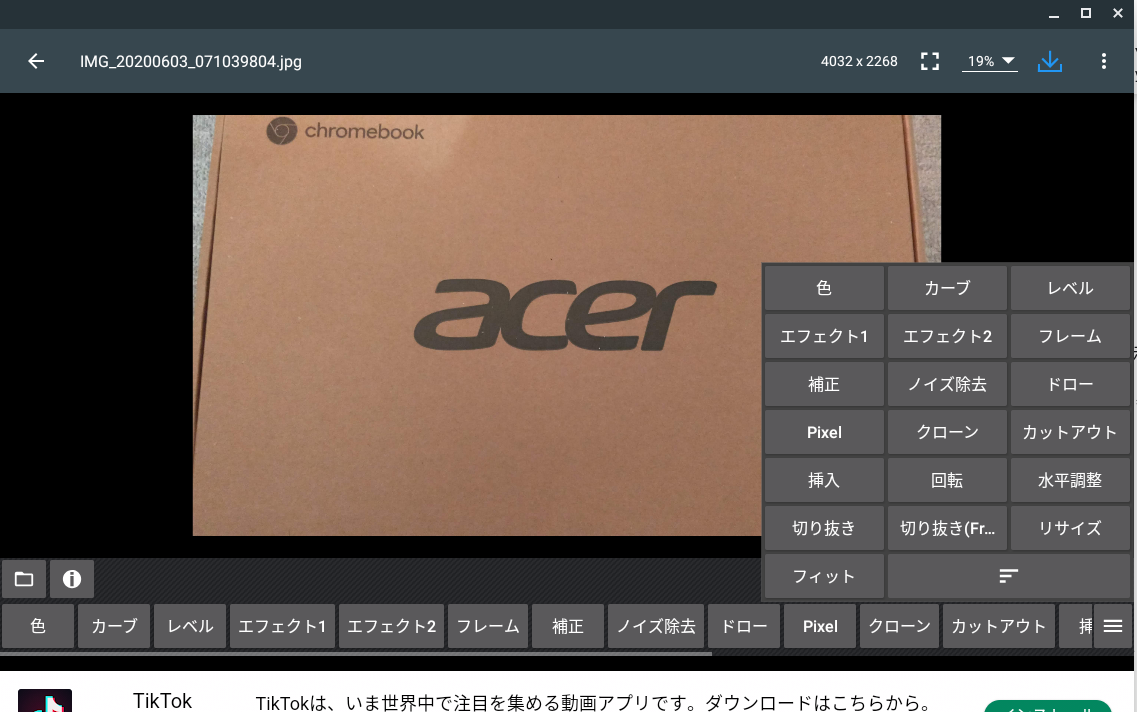Open ドロー in the popup panel

(x=1070, y=384)
